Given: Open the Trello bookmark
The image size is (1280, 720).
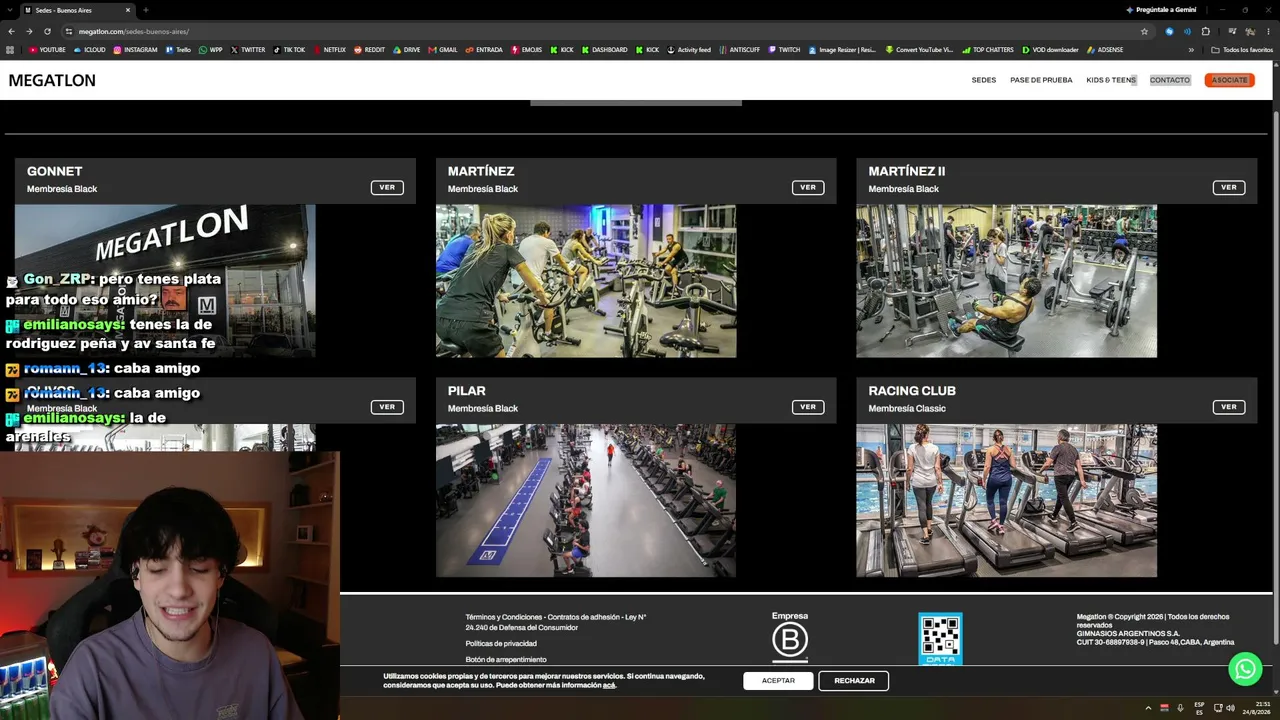Looking at the screenshot, I should click(x=178, y=50).
